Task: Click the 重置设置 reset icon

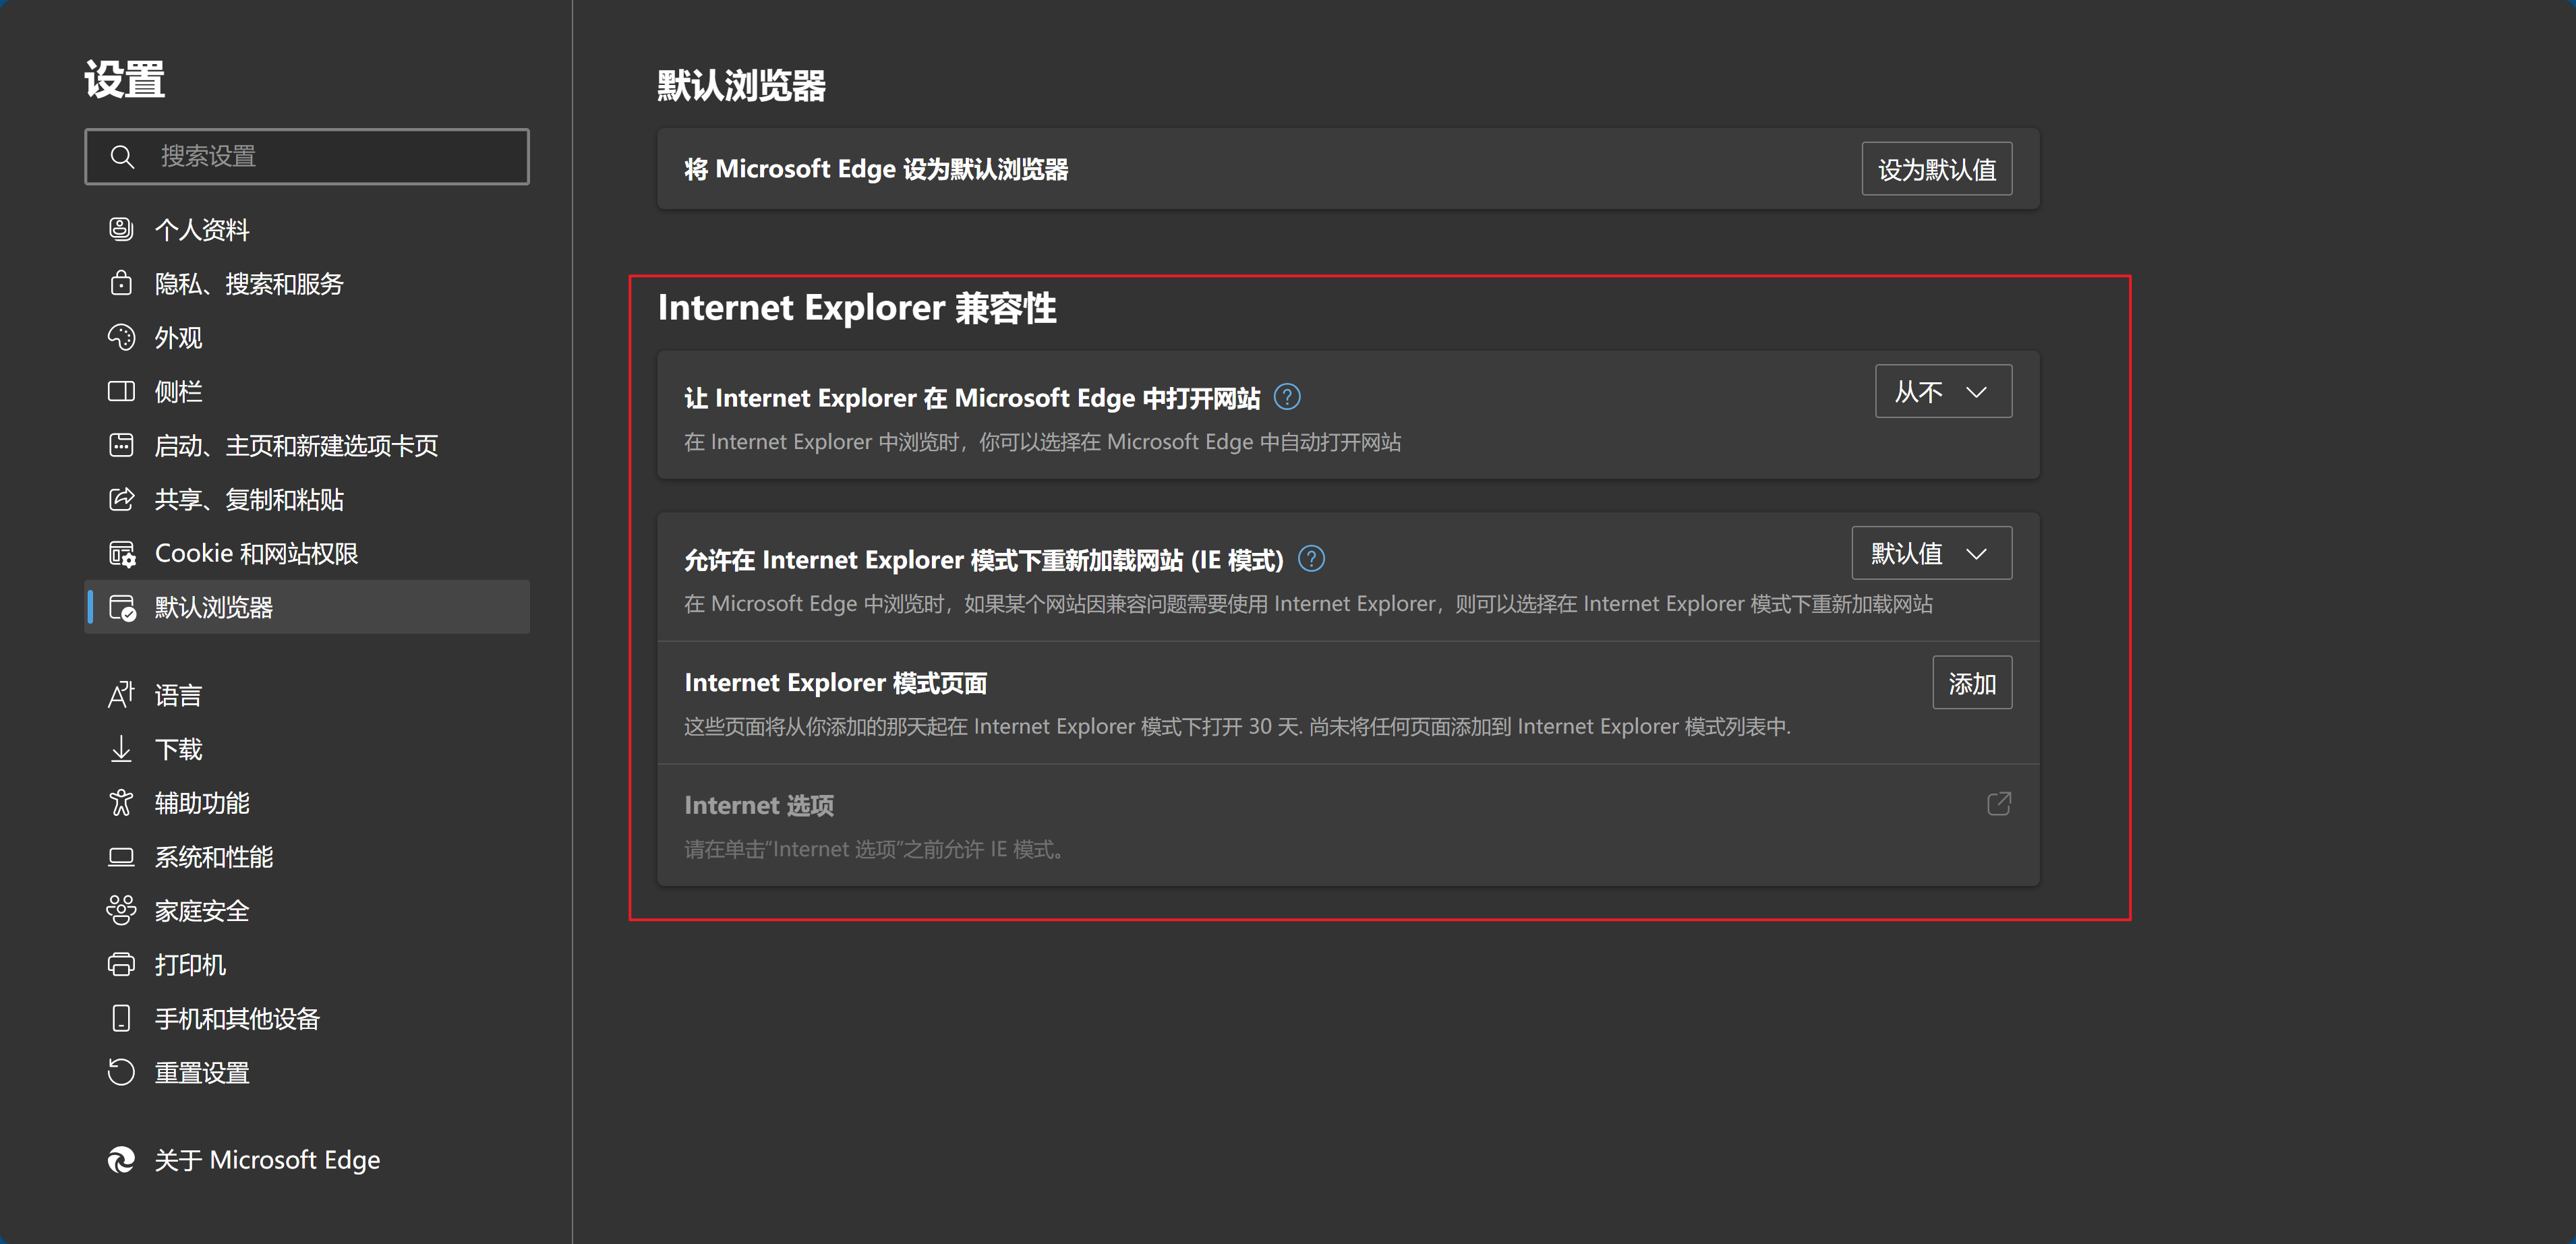Action: (x=120, y=1071)
